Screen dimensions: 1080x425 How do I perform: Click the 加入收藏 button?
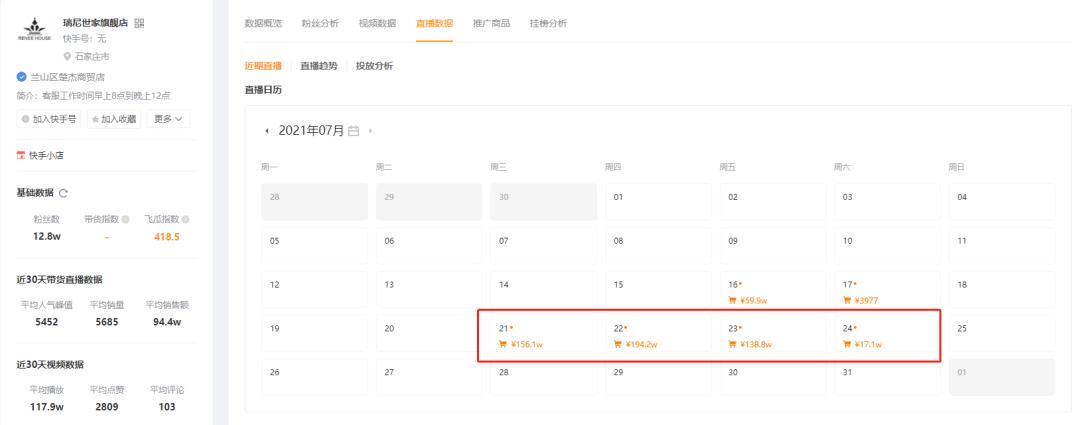[115, 120]
